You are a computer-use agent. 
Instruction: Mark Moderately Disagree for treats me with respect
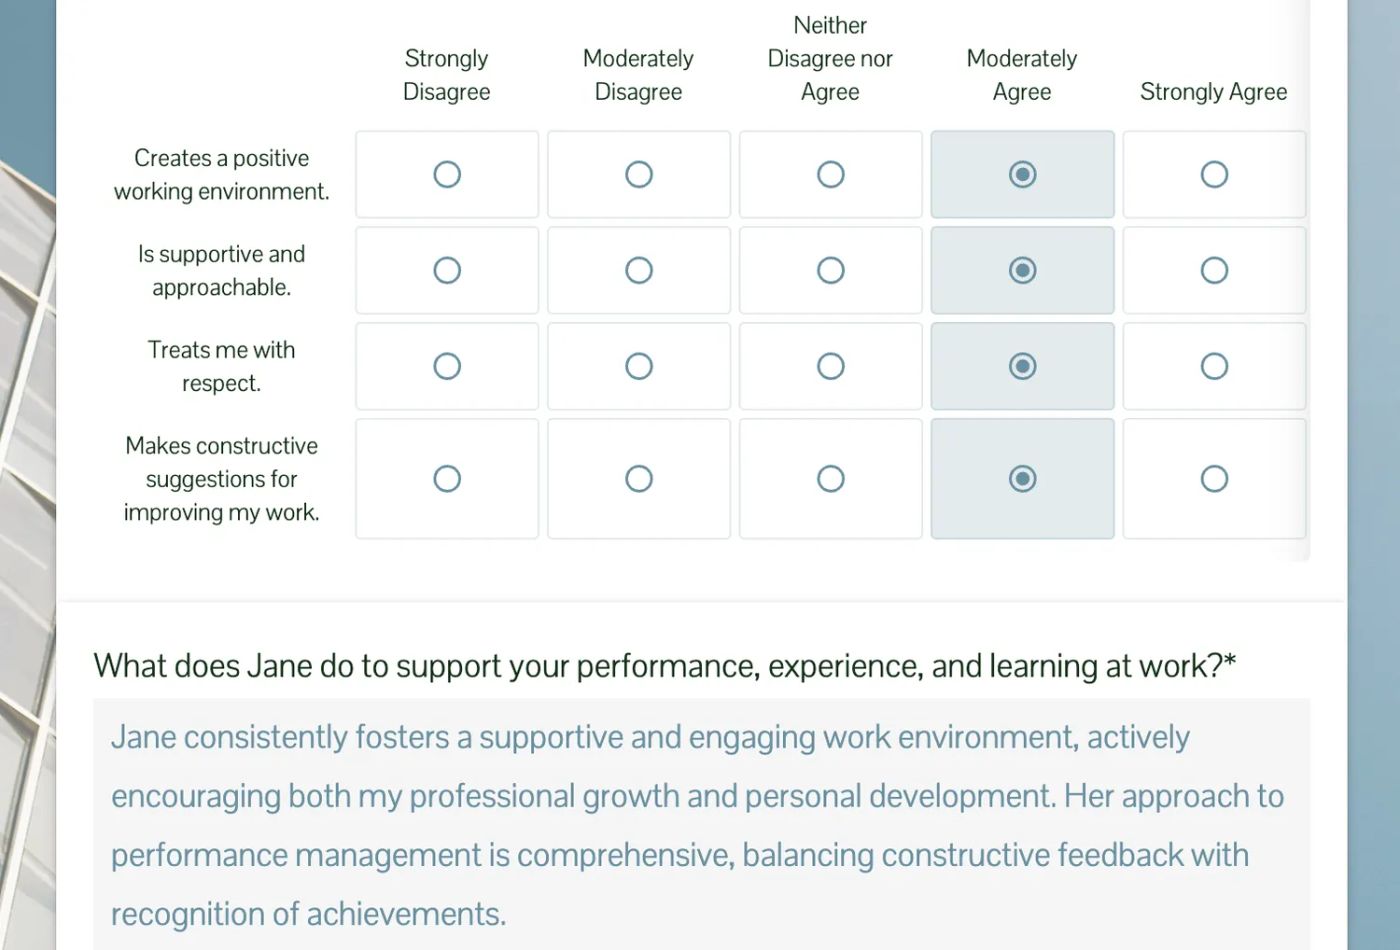click(x=639, y=367)
